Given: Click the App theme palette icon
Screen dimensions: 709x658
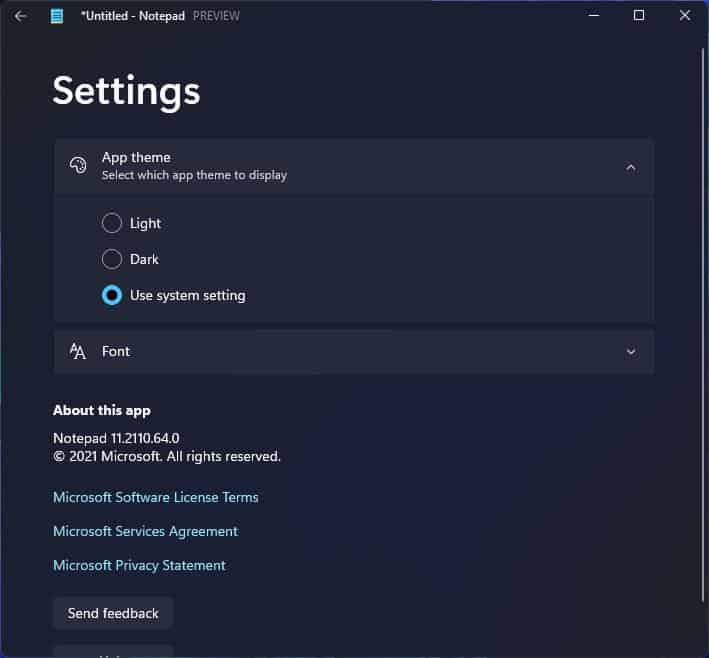Looking at the screenshot, I should pos(78,166).
